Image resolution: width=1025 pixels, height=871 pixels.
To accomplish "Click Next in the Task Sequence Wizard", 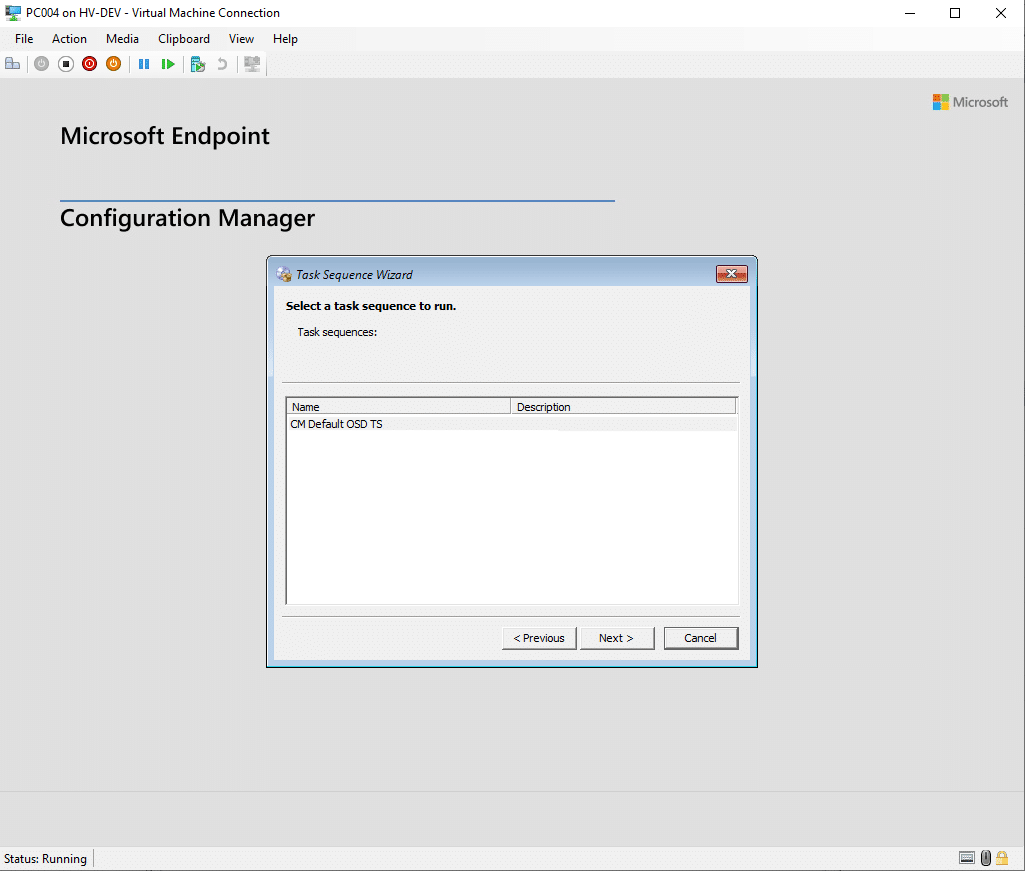I will click(x=617, y=637).
